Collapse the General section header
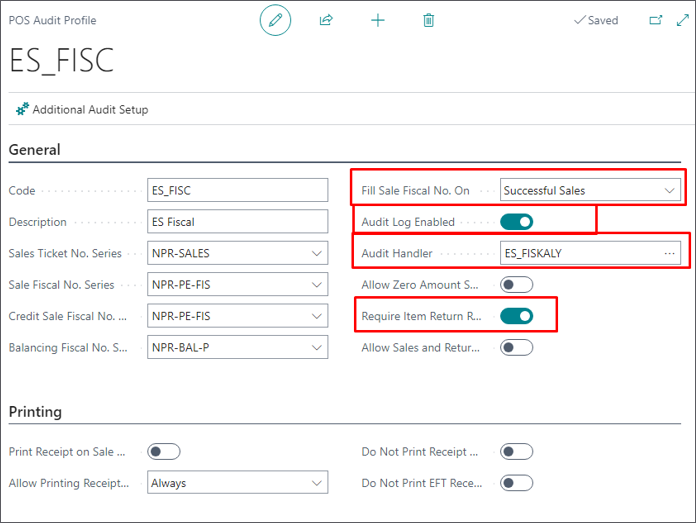Screen dimensions: 696x523 [35, 150]
